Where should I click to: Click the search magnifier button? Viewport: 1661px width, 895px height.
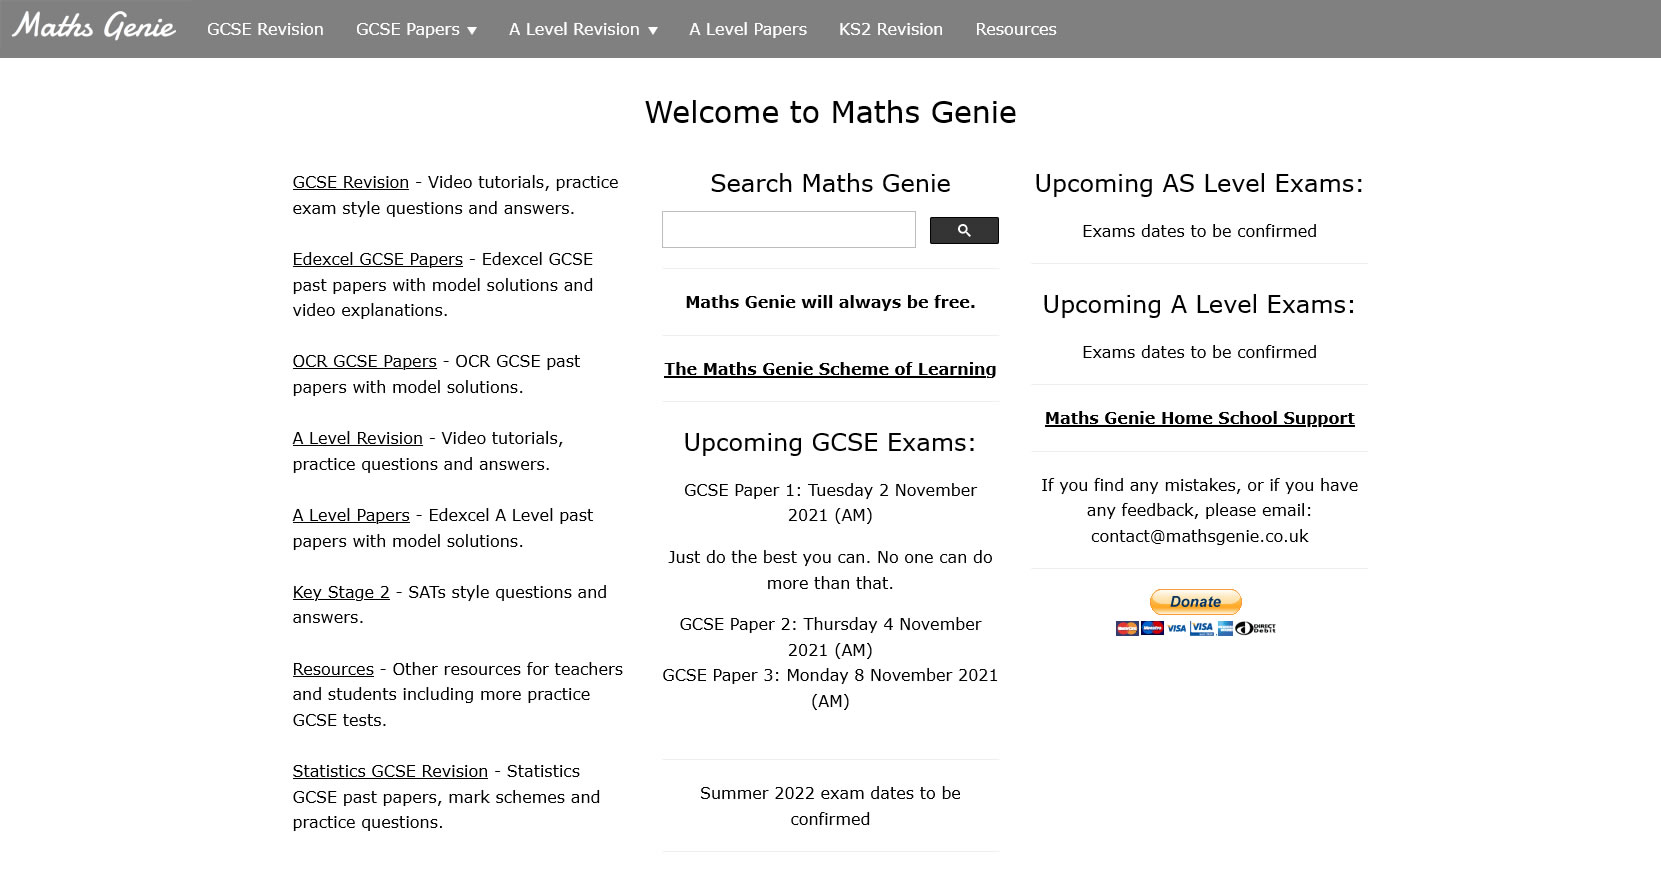[x=964, y=230]
